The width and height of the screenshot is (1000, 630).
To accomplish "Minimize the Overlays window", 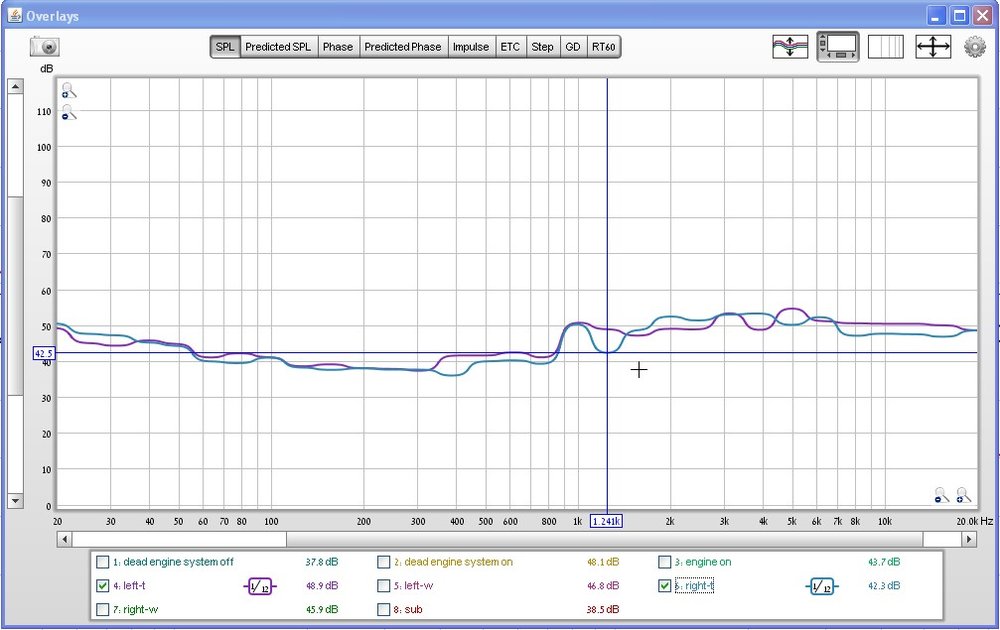I will tap(936, 16).
